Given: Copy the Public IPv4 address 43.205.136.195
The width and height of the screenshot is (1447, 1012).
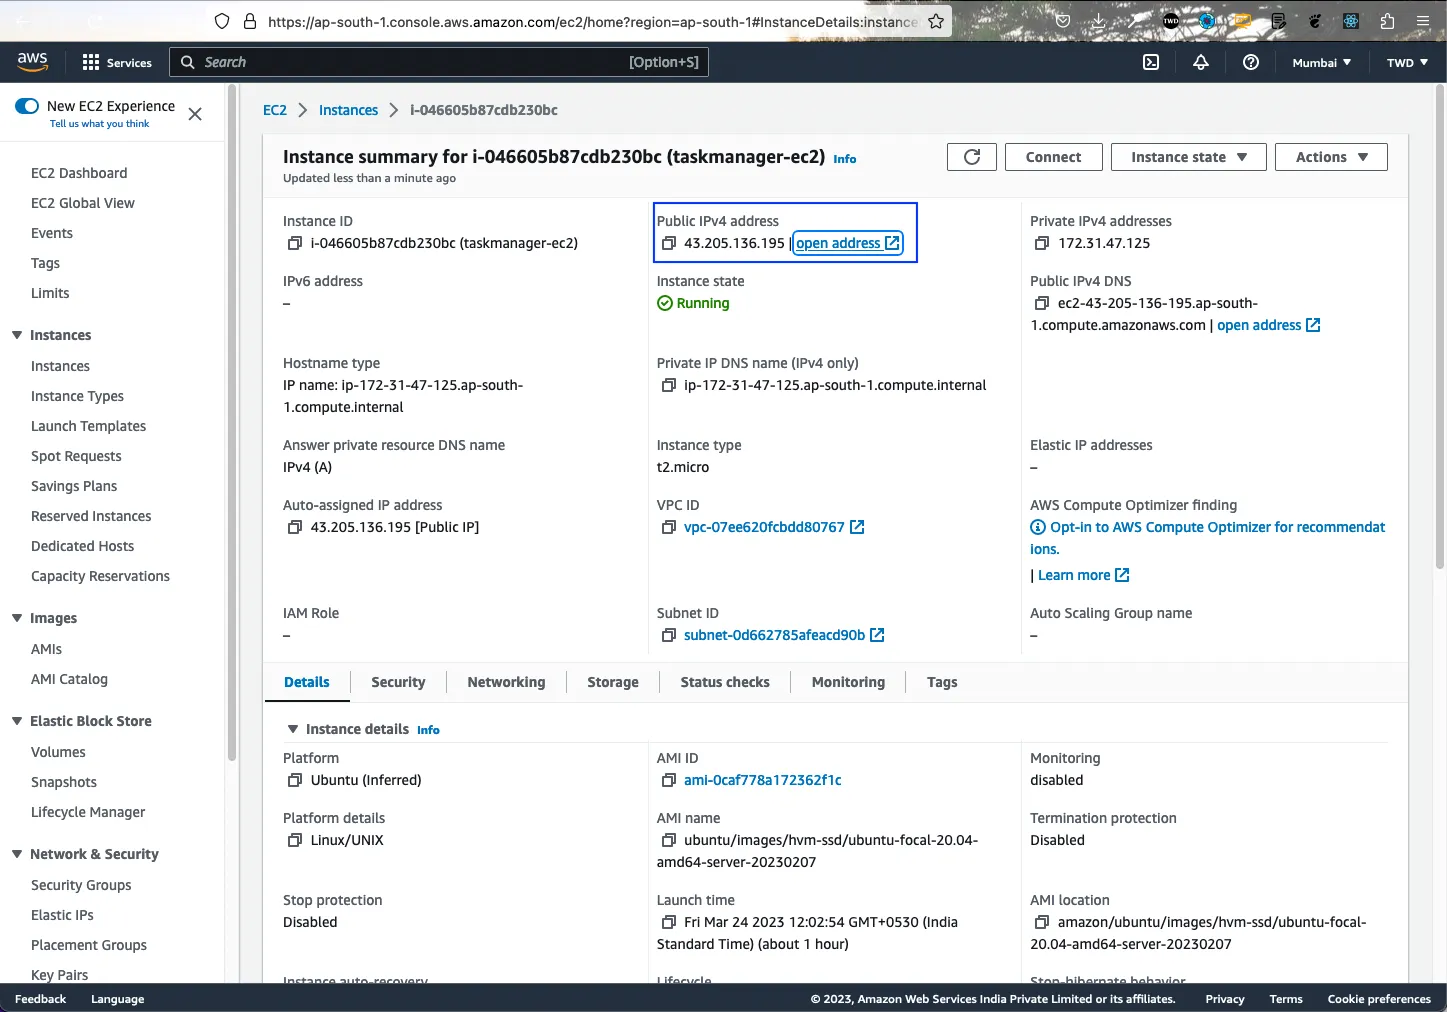Looking at the screenshot, I should point(669,243).
